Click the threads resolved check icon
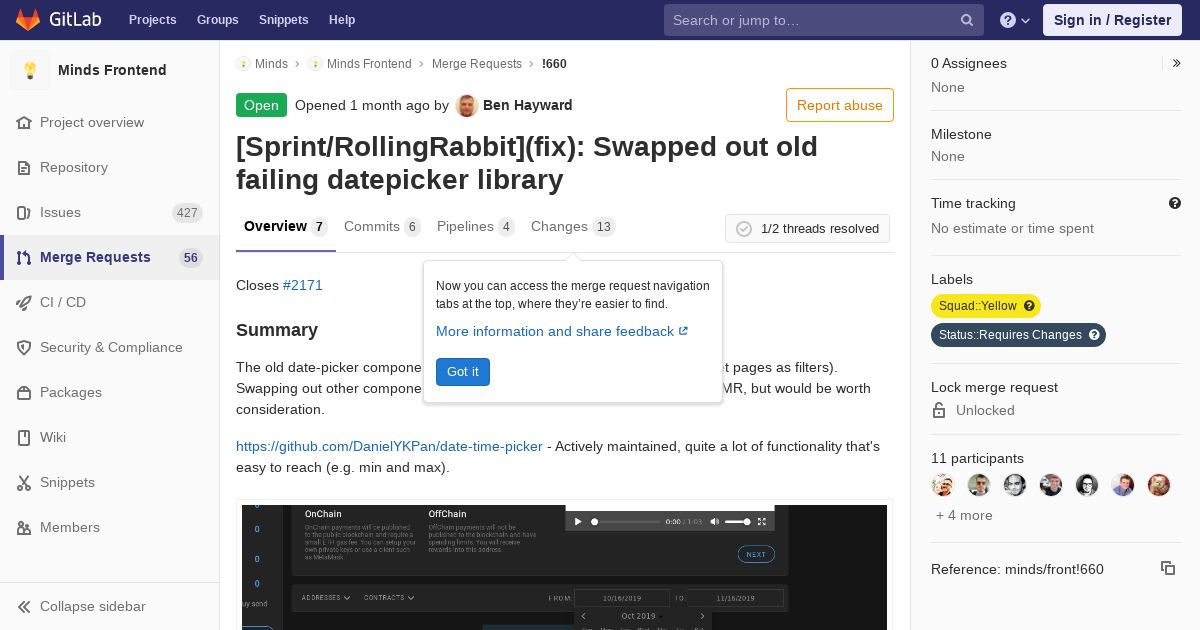 click(744, 229)
